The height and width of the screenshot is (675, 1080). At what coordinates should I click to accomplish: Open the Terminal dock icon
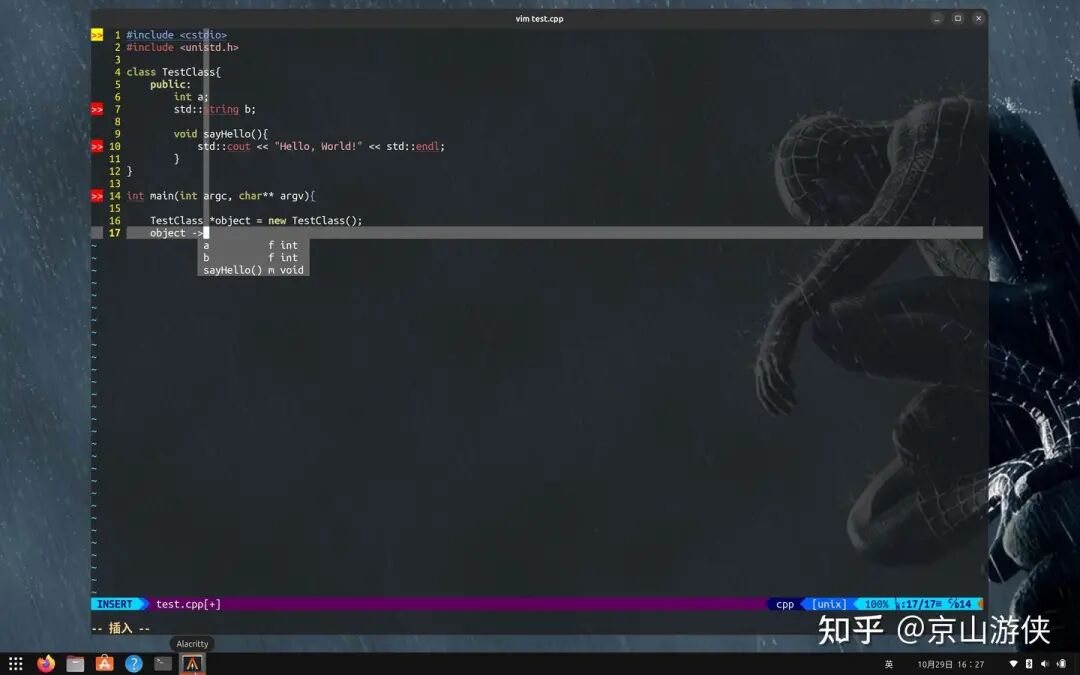163,663
